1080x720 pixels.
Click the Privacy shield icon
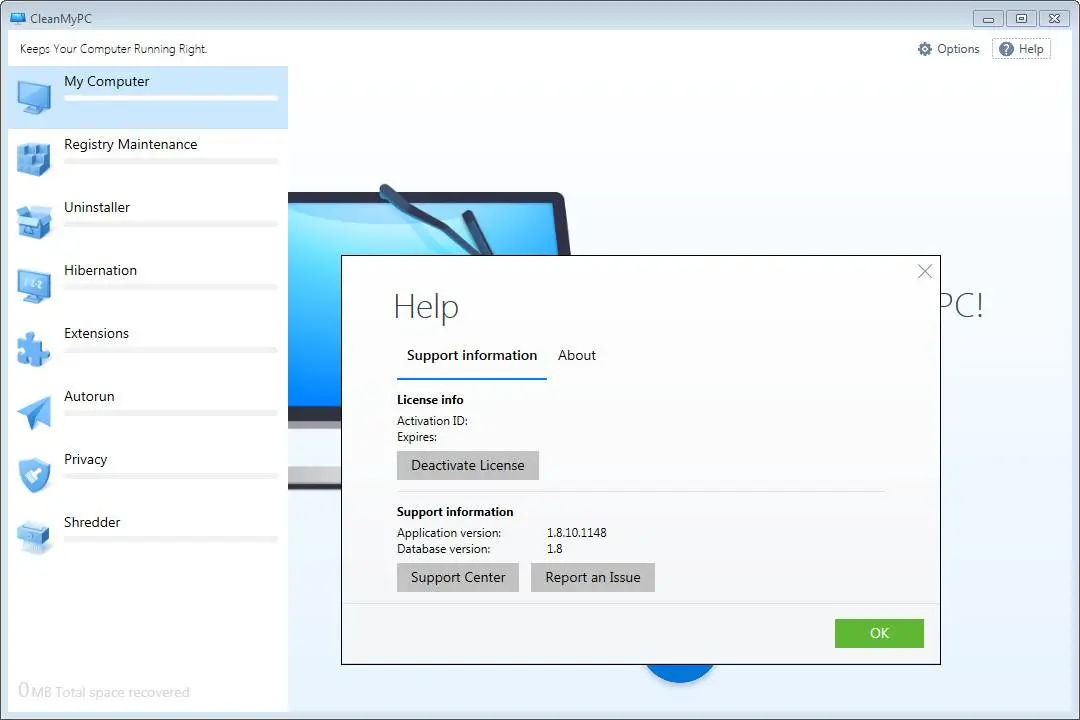[34, 475]
